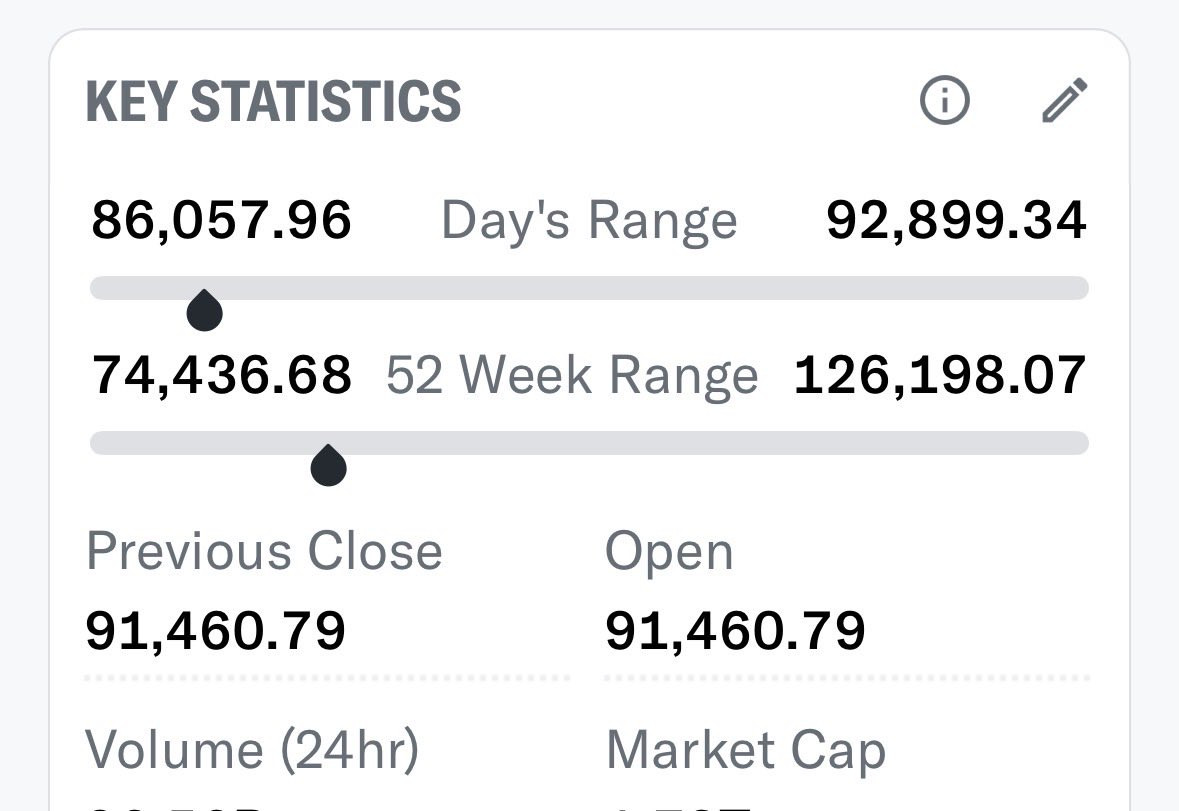
Task: Select the day's low value 86,057.96
Action: point(221,221)
